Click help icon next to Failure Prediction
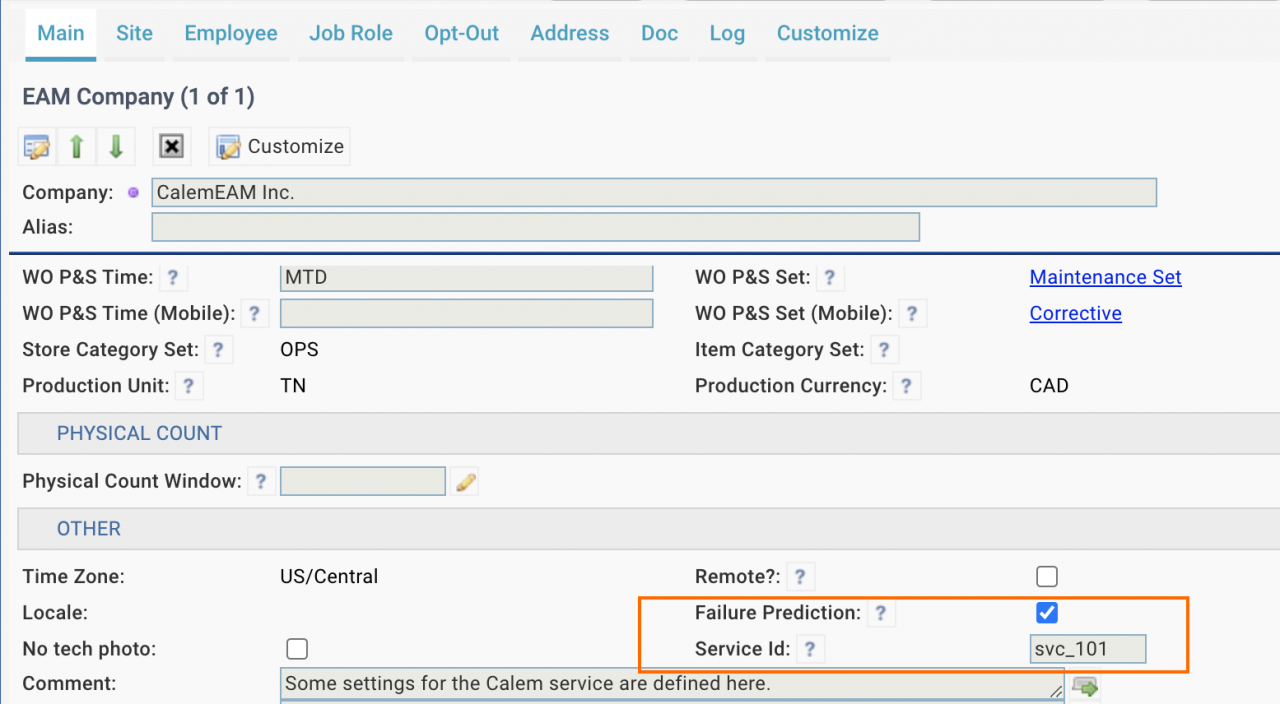The image size is (1280, 704). tap(880, 613)
